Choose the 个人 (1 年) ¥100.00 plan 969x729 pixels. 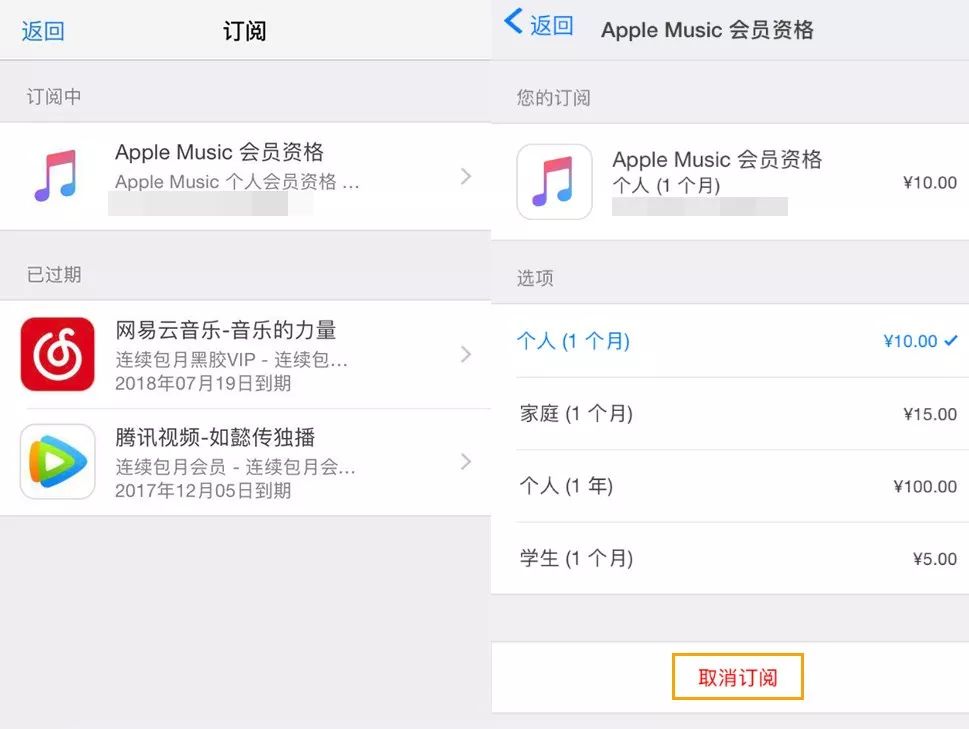pyautogui.click(x=730, y=486)
